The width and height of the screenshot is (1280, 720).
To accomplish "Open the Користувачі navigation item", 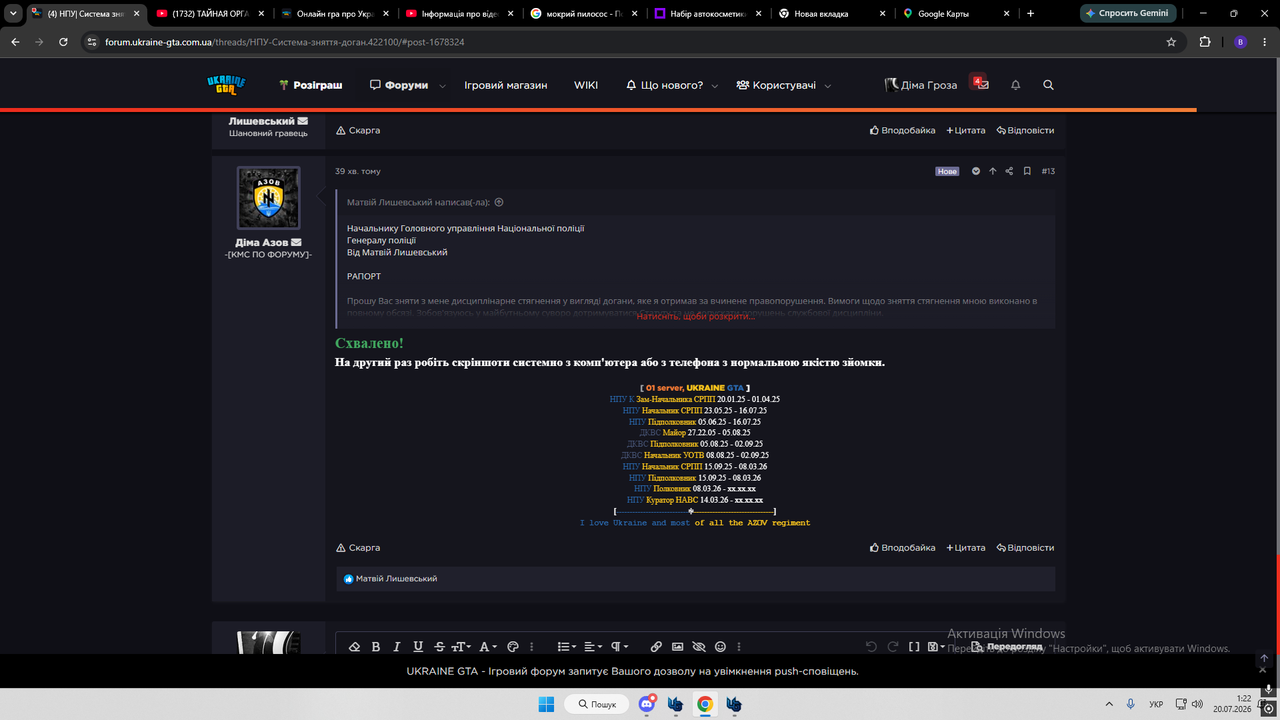I will point(776,85).
